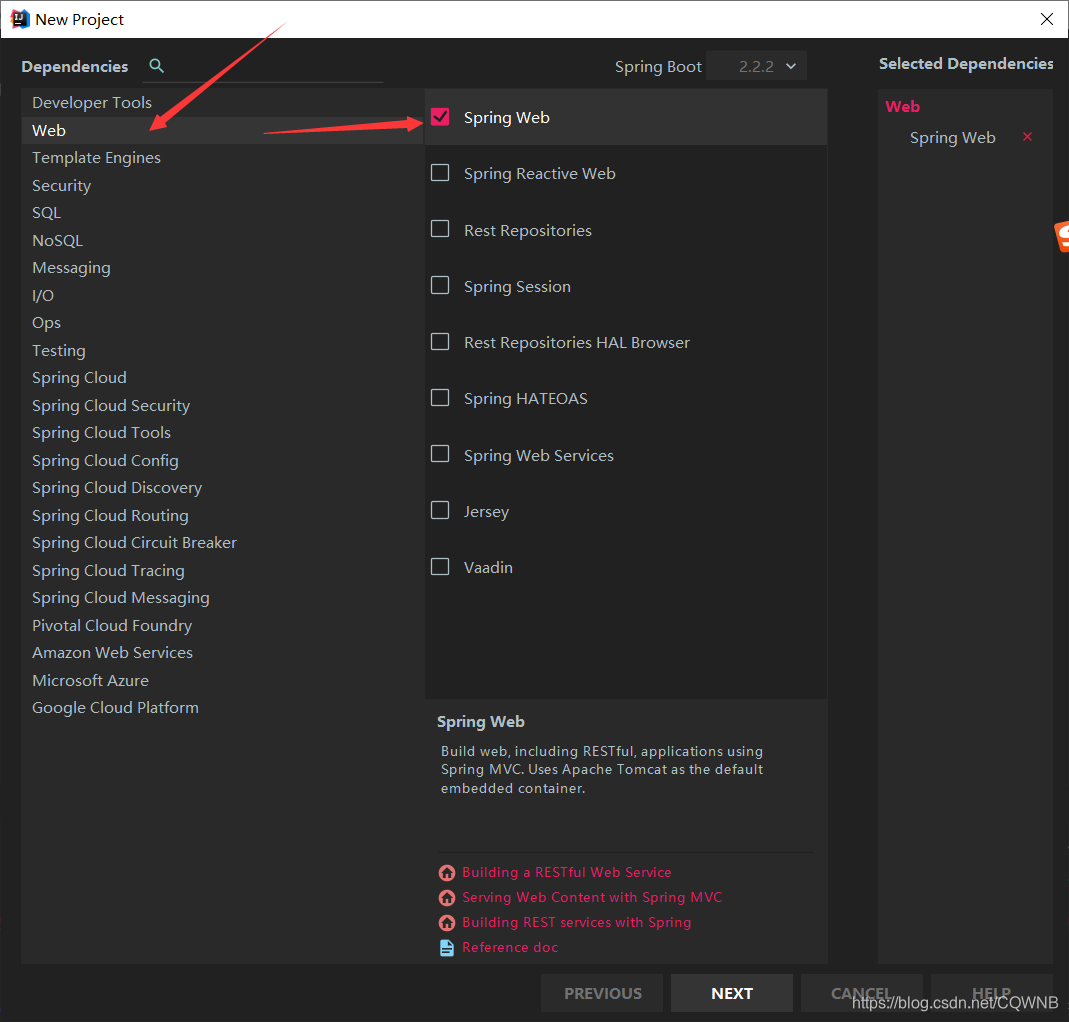Image resolution: width=1069 pixels, height=1022 pixels.
Task: Open Amazon Web Services category
Action: point(222,653)
